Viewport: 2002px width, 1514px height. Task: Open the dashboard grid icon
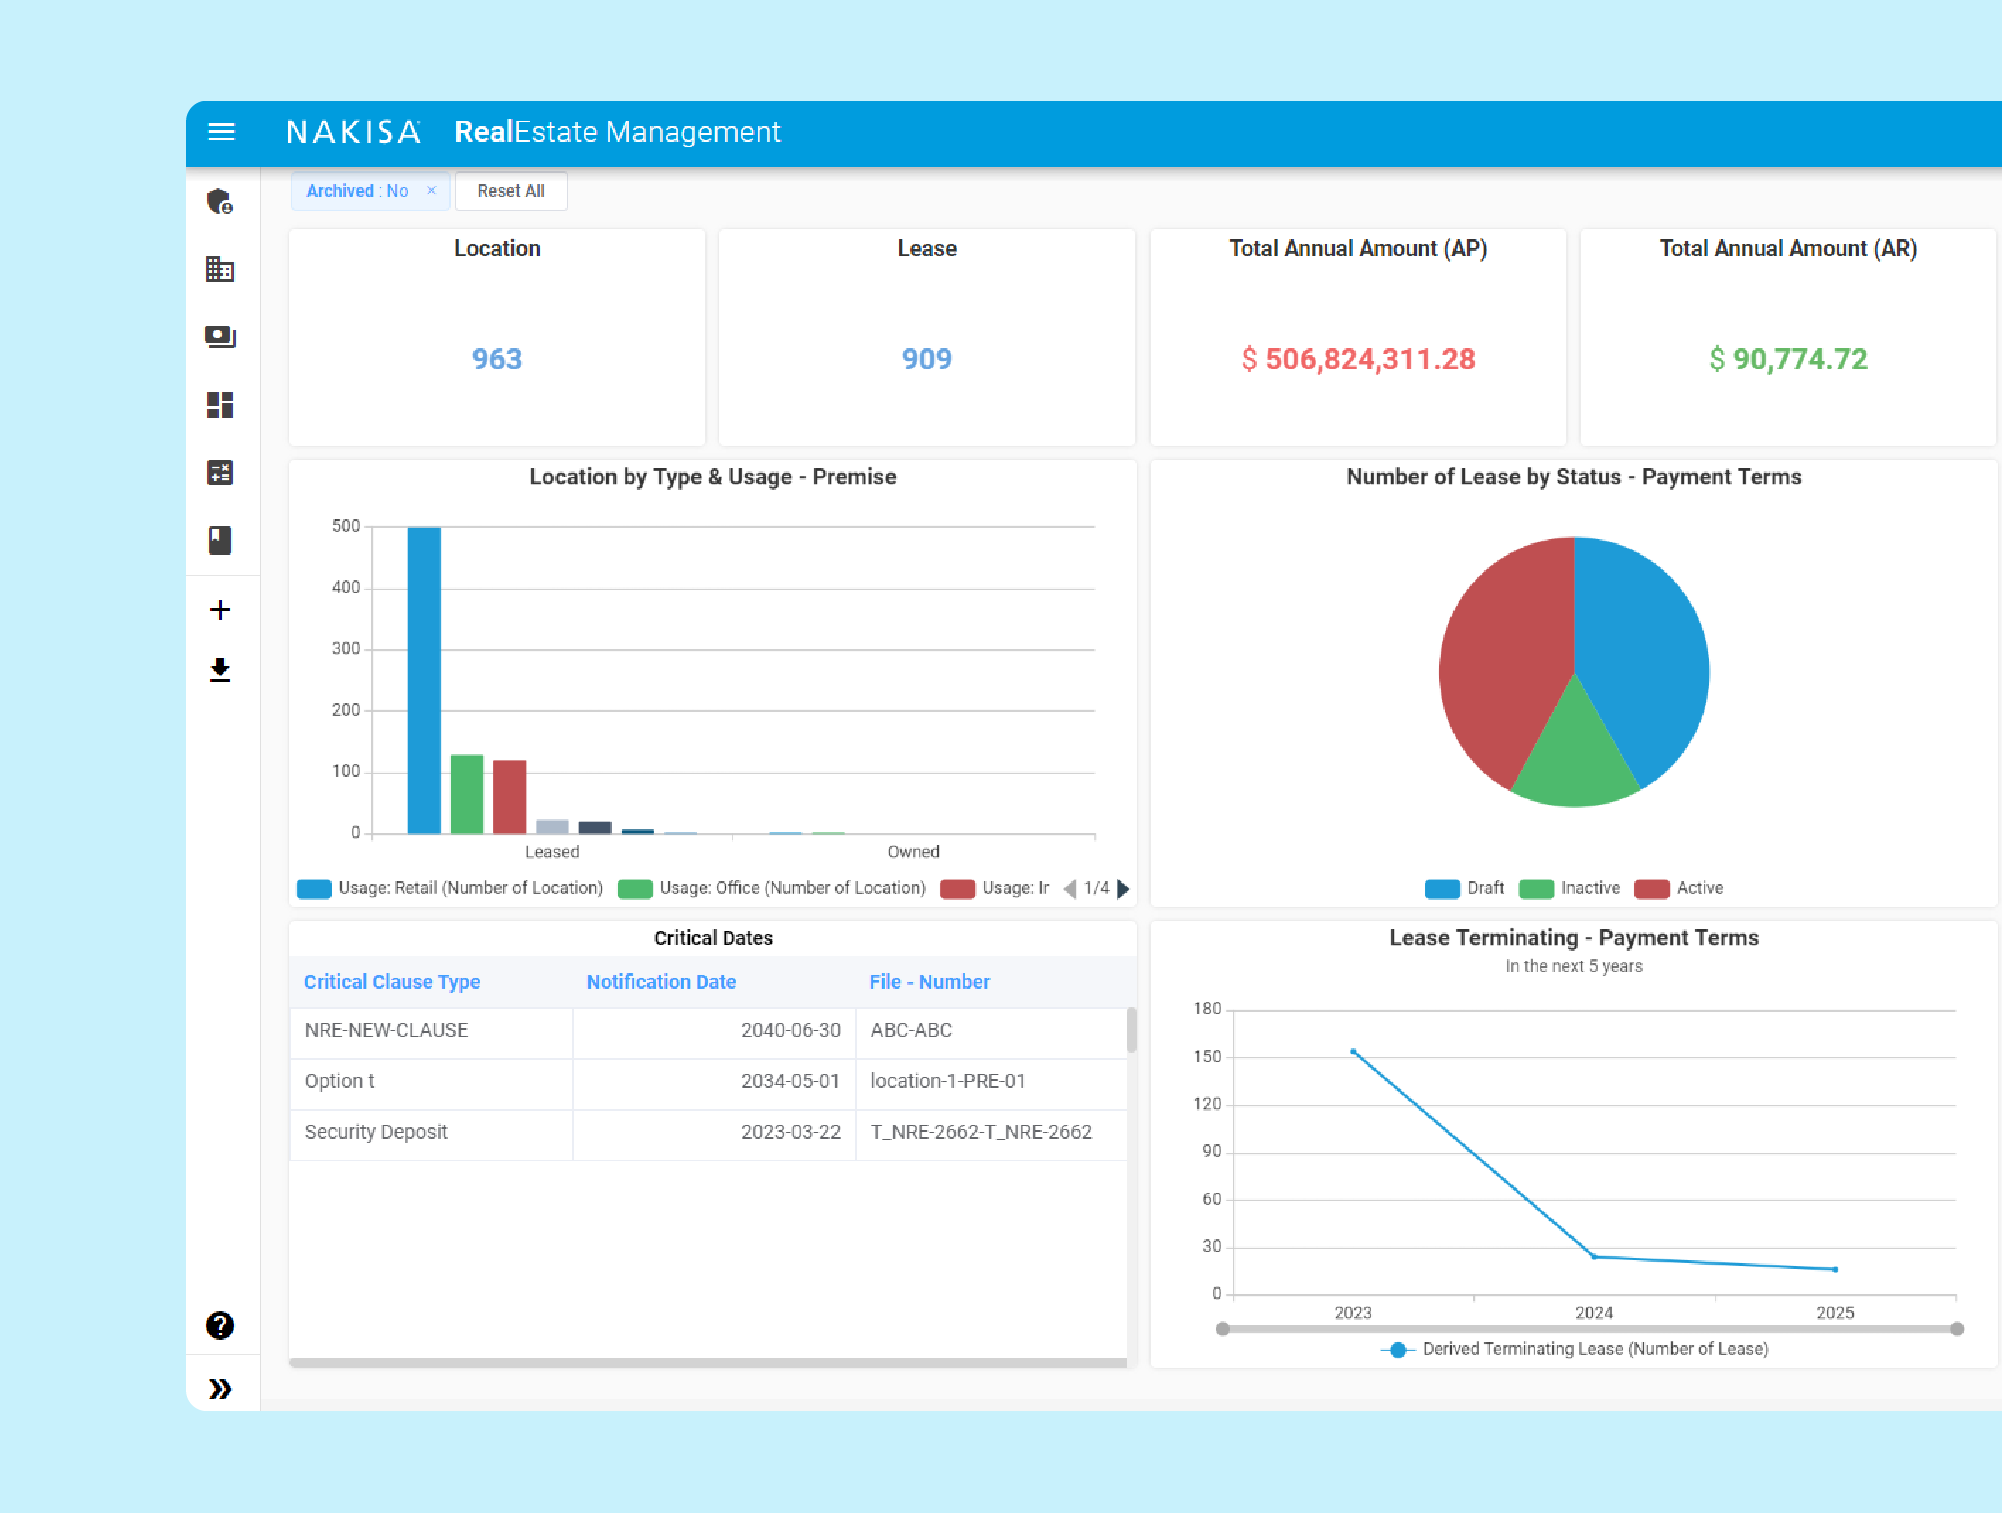tap(220, 405)
